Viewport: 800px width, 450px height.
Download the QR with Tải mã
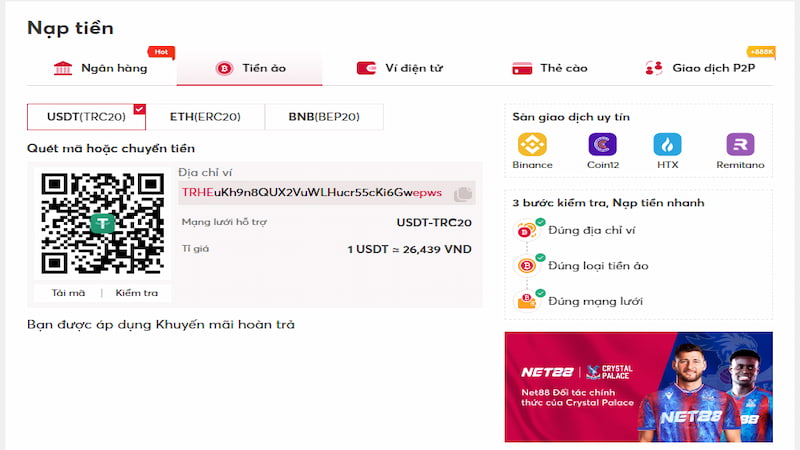click(68, 293)
